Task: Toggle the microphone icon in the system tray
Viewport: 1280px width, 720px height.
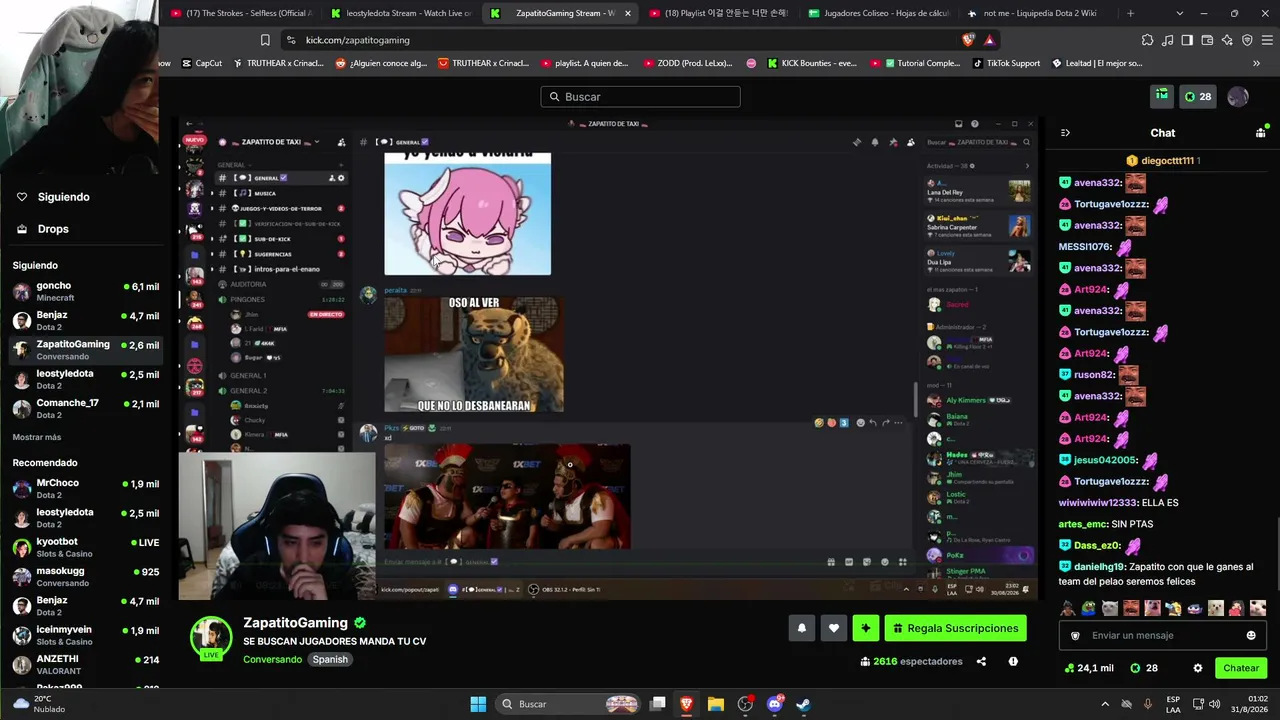Action: (x=1148, y=704)
